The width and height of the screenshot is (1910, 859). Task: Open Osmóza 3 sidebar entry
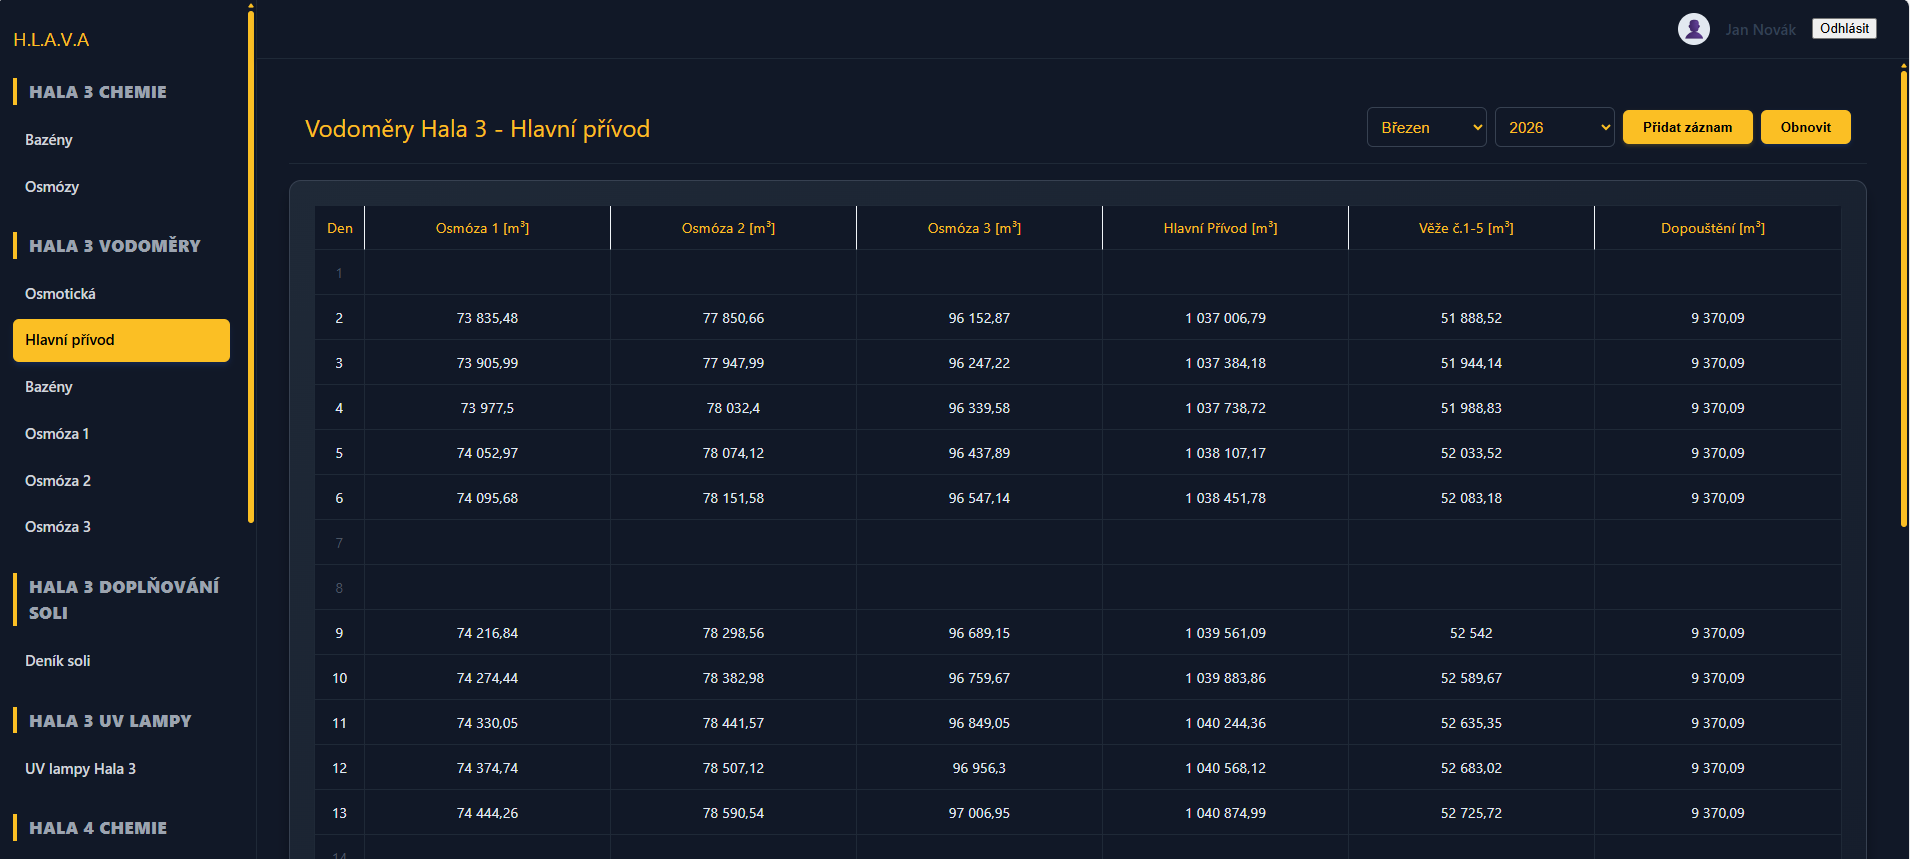click(58, 527)
